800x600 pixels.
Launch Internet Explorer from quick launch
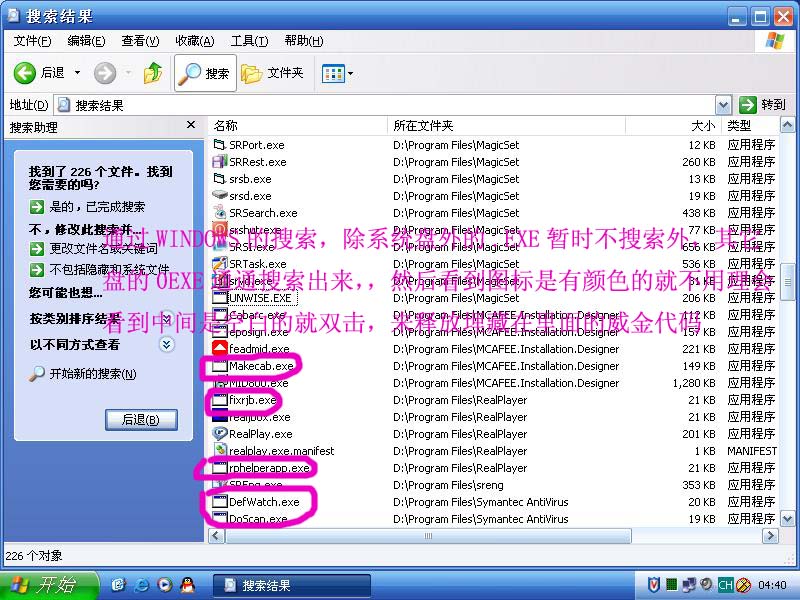click(x=141, y=585)
